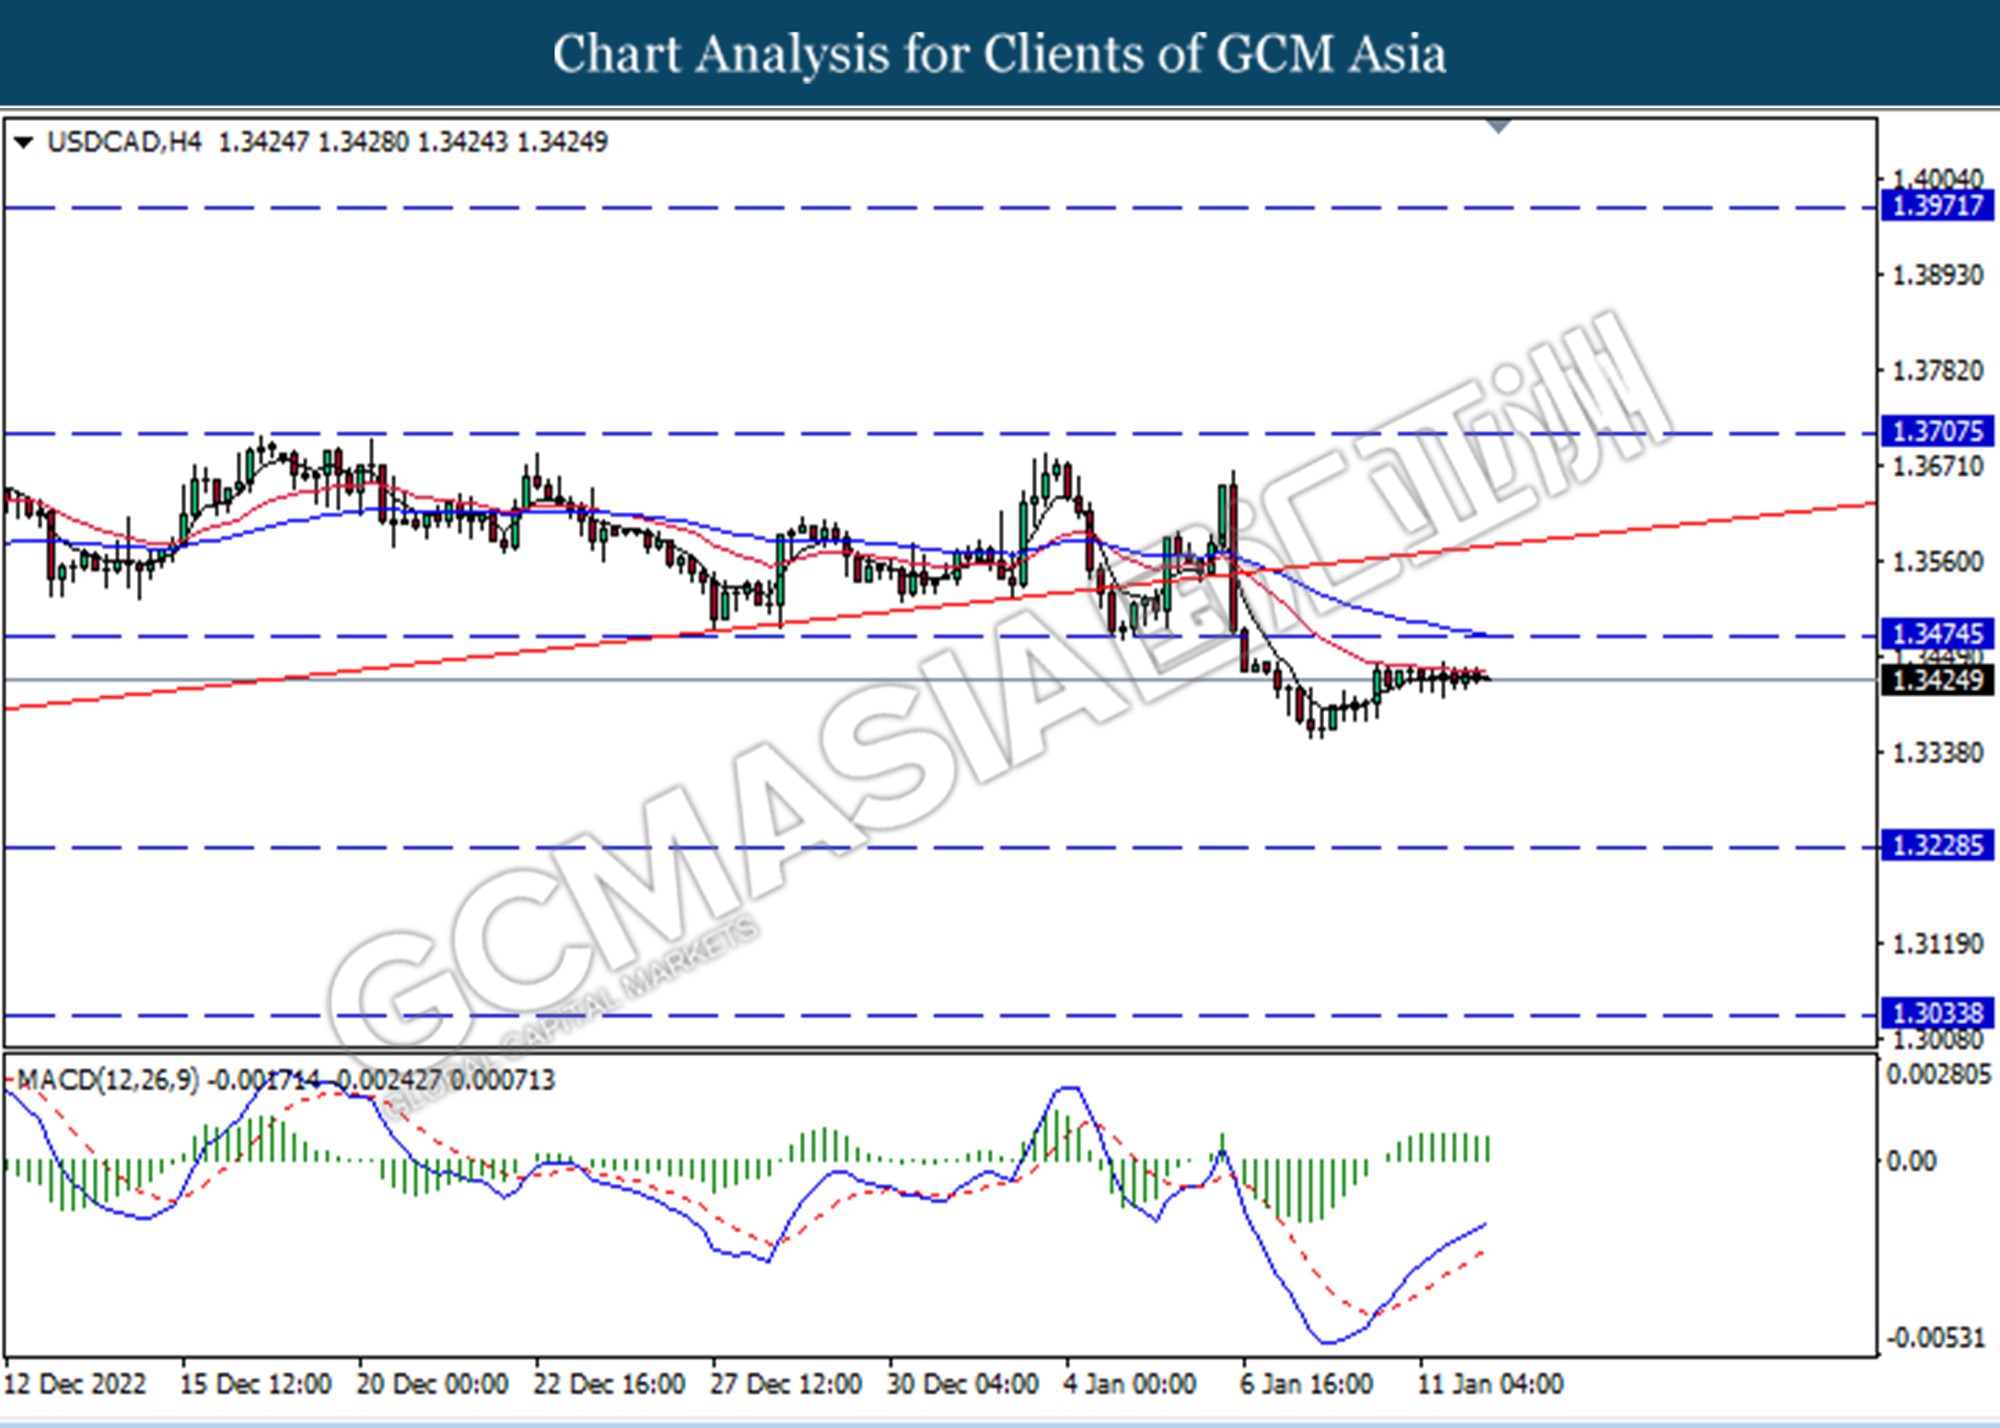Click the 1.35600 price scale value
This screenshot has width=2000, height=1428.
pos(1938,562)
